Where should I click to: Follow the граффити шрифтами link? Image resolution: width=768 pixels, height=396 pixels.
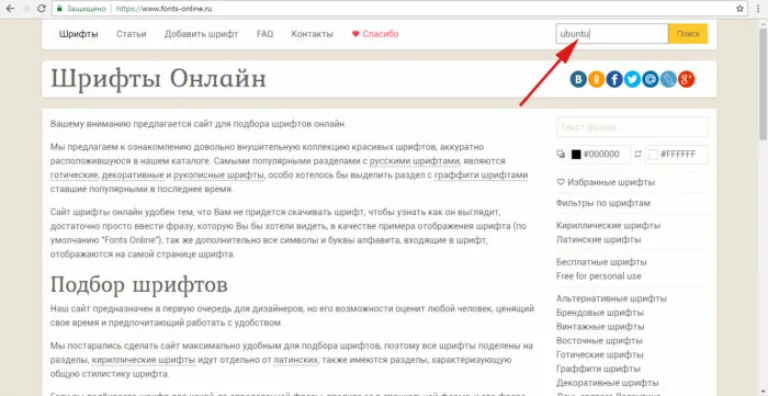480,175
